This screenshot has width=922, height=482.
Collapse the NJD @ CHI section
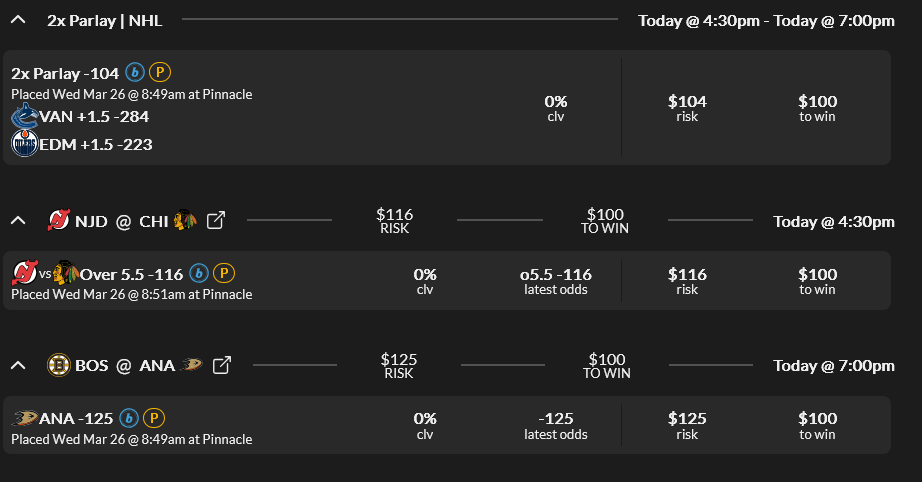18,221
